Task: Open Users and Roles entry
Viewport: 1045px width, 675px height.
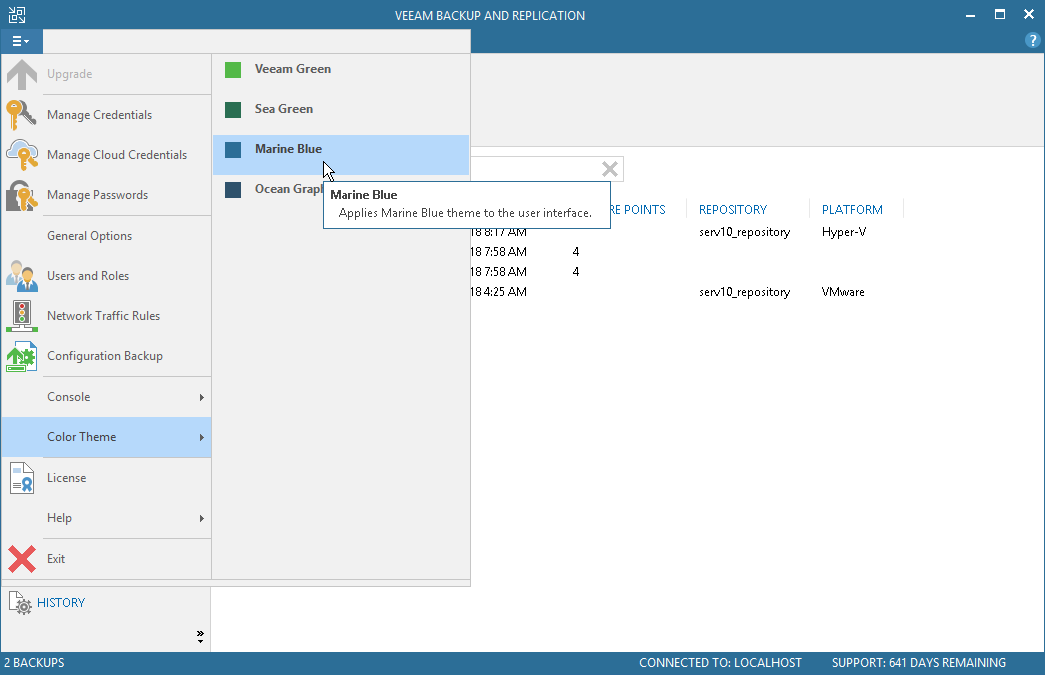Action: (88, 276)
